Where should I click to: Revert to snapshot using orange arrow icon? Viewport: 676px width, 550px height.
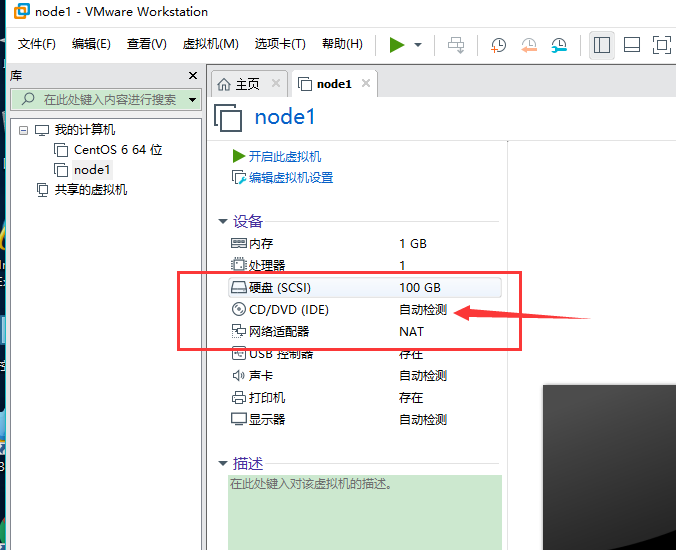[x=529, y=45]
